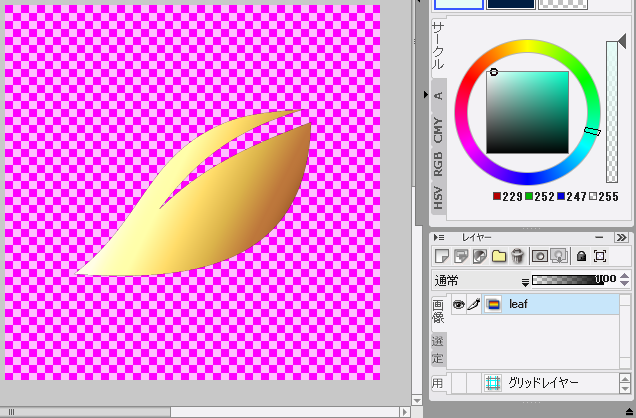The width and height of the screenshot is (636, 418).
Task: Switch to the HSV color tab
Action: pos(438,197)
